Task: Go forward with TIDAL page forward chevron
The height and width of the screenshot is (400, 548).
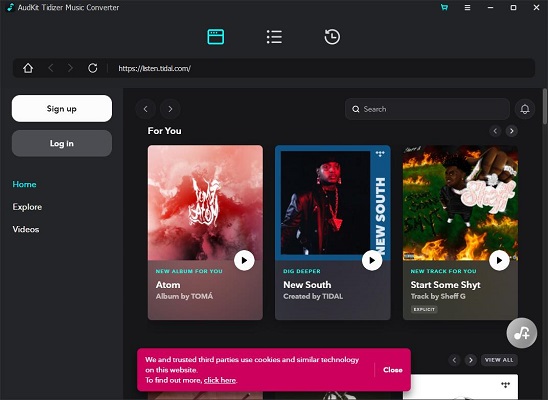Action: [170, 109]
